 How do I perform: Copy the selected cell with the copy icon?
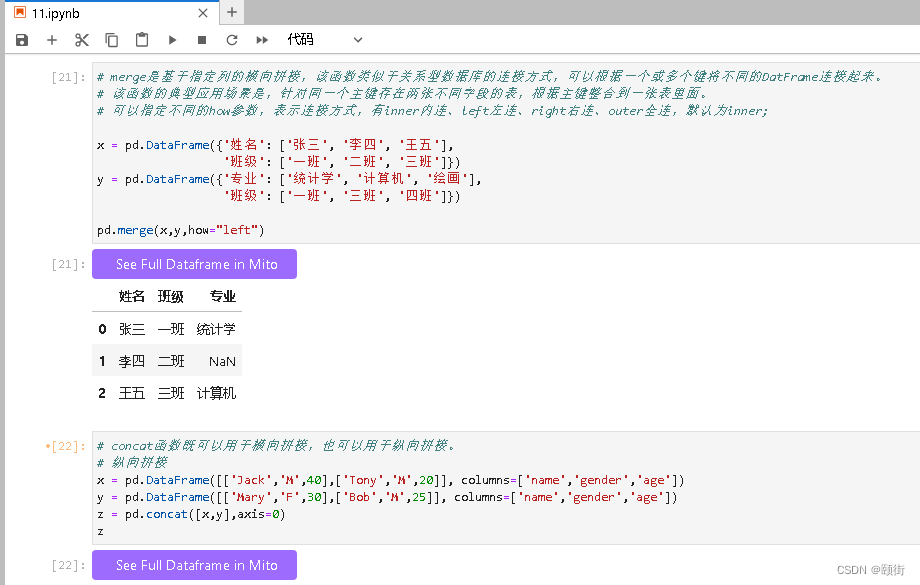click(110, 39)
